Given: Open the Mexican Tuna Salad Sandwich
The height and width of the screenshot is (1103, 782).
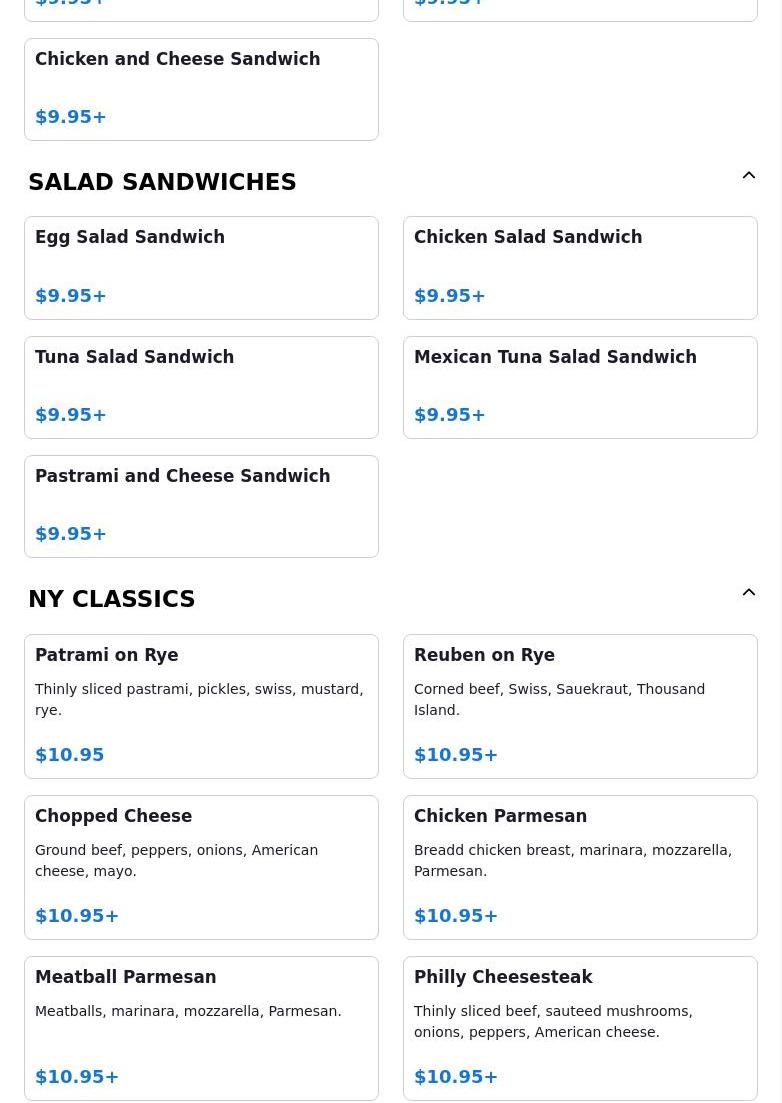Looking at the screenshot, I should [580, 387].
